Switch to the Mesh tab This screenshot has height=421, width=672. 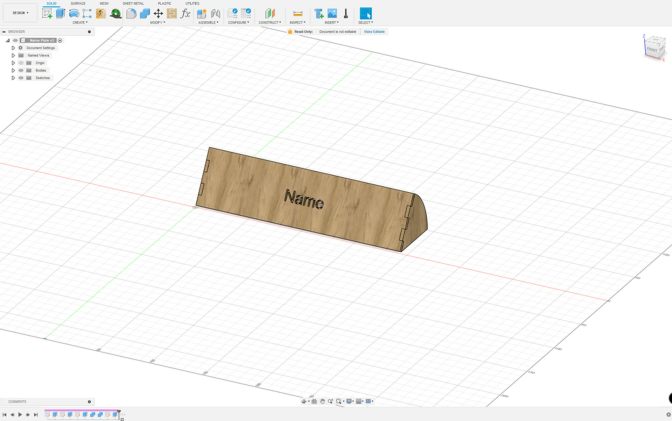(104, 3)
